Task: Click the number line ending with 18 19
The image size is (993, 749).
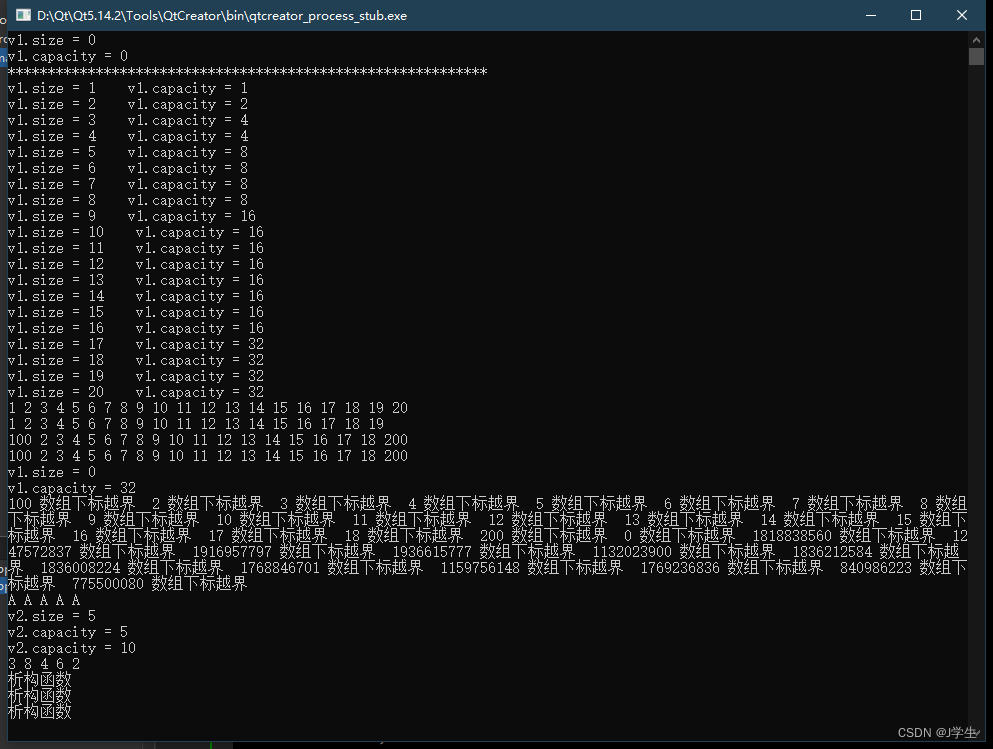Action: pyautogui.click(x=196, y=424)
